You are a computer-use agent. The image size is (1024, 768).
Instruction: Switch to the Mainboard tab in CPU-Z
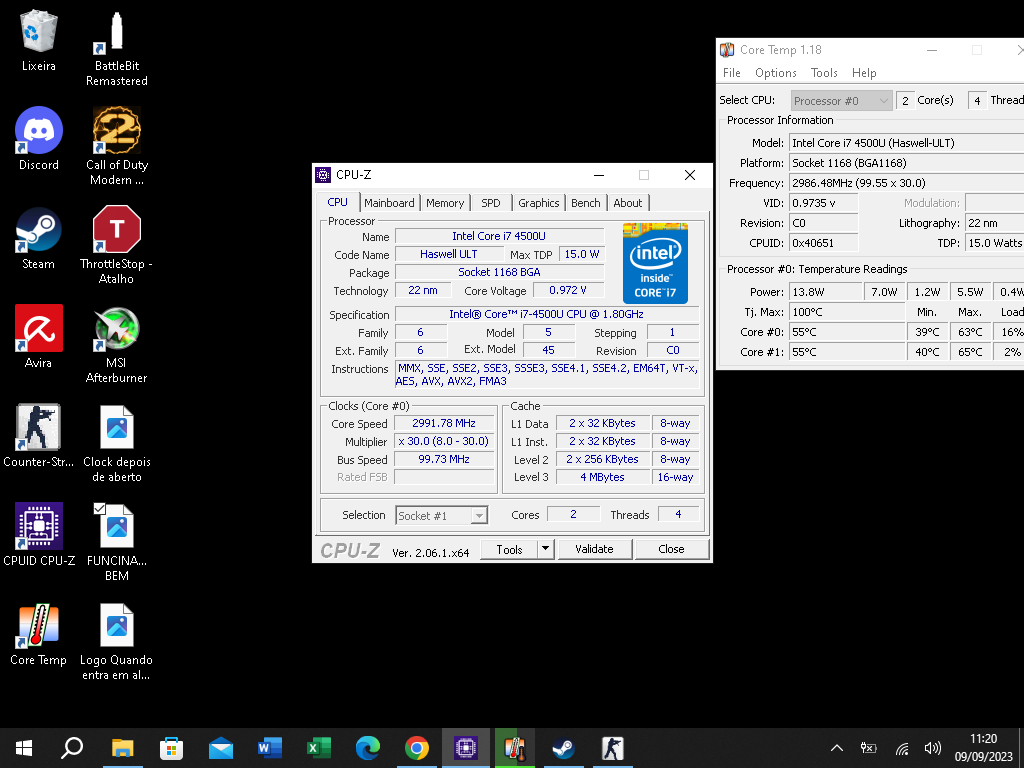[389, 203]
